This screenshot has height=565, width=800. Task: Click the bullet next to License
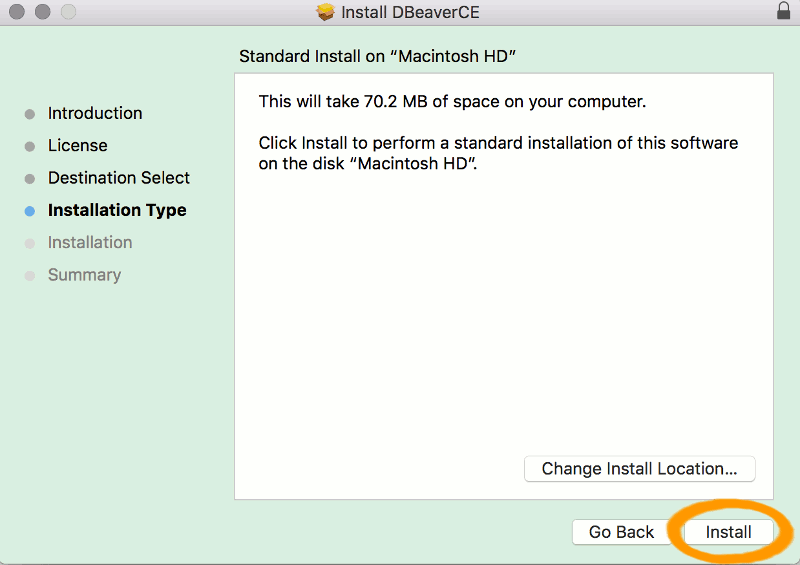click(x=30, y=146)
